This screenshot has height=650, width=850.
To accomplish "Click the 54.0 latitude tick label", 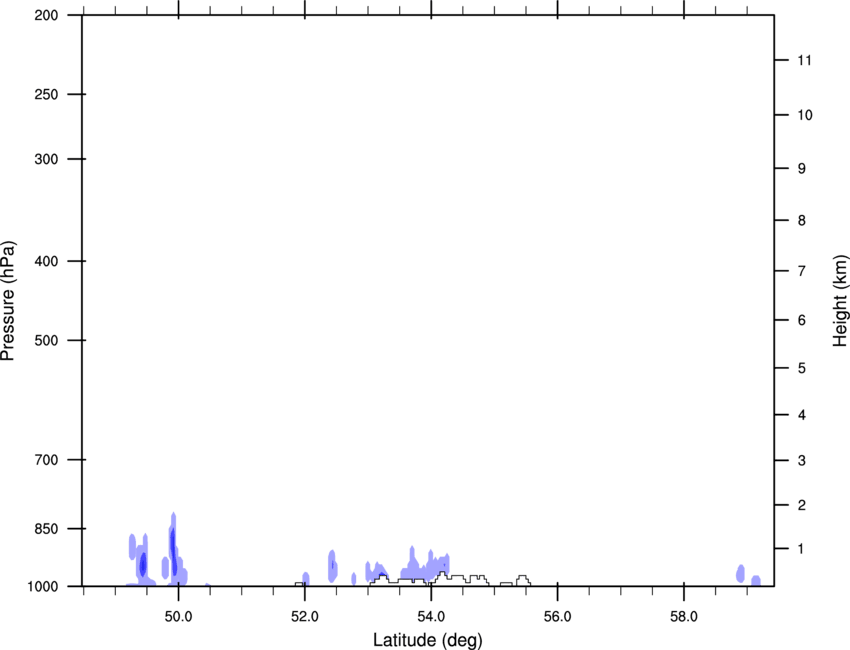I will tap(431, 617).
